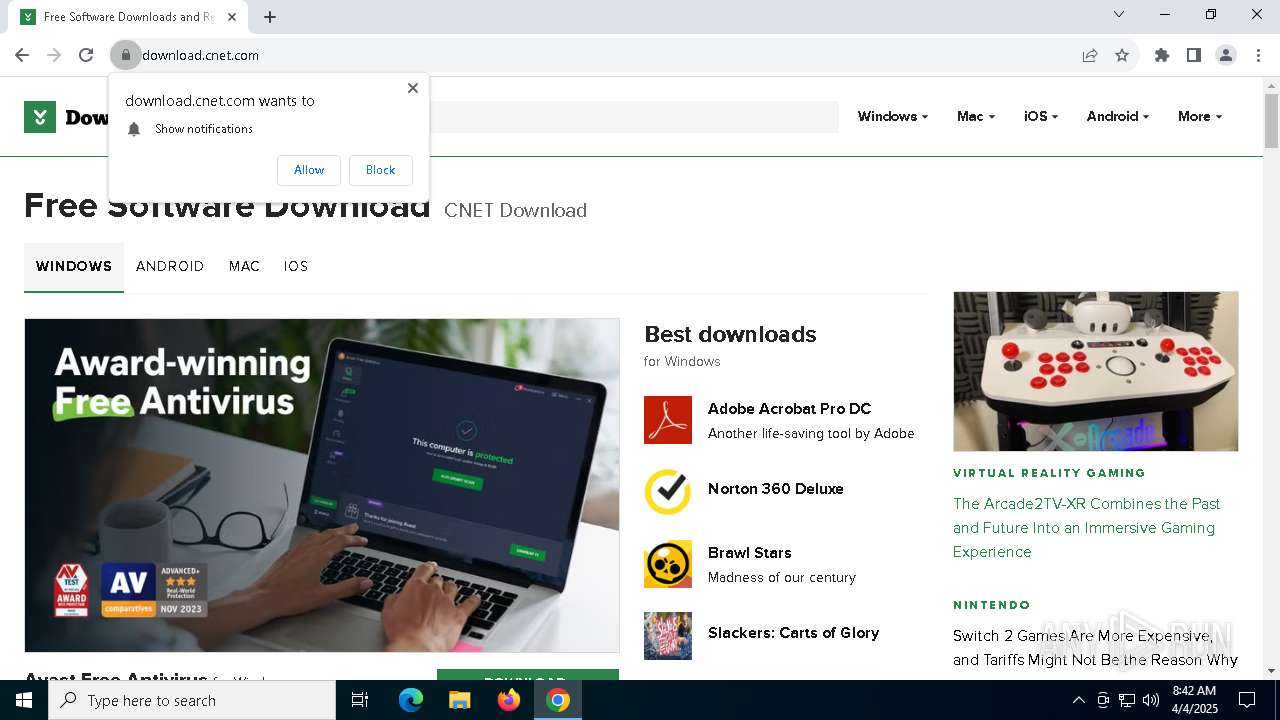This screenshot has width=1280, height=720.
Task: Click the browser back arrow
Action: 22,55
